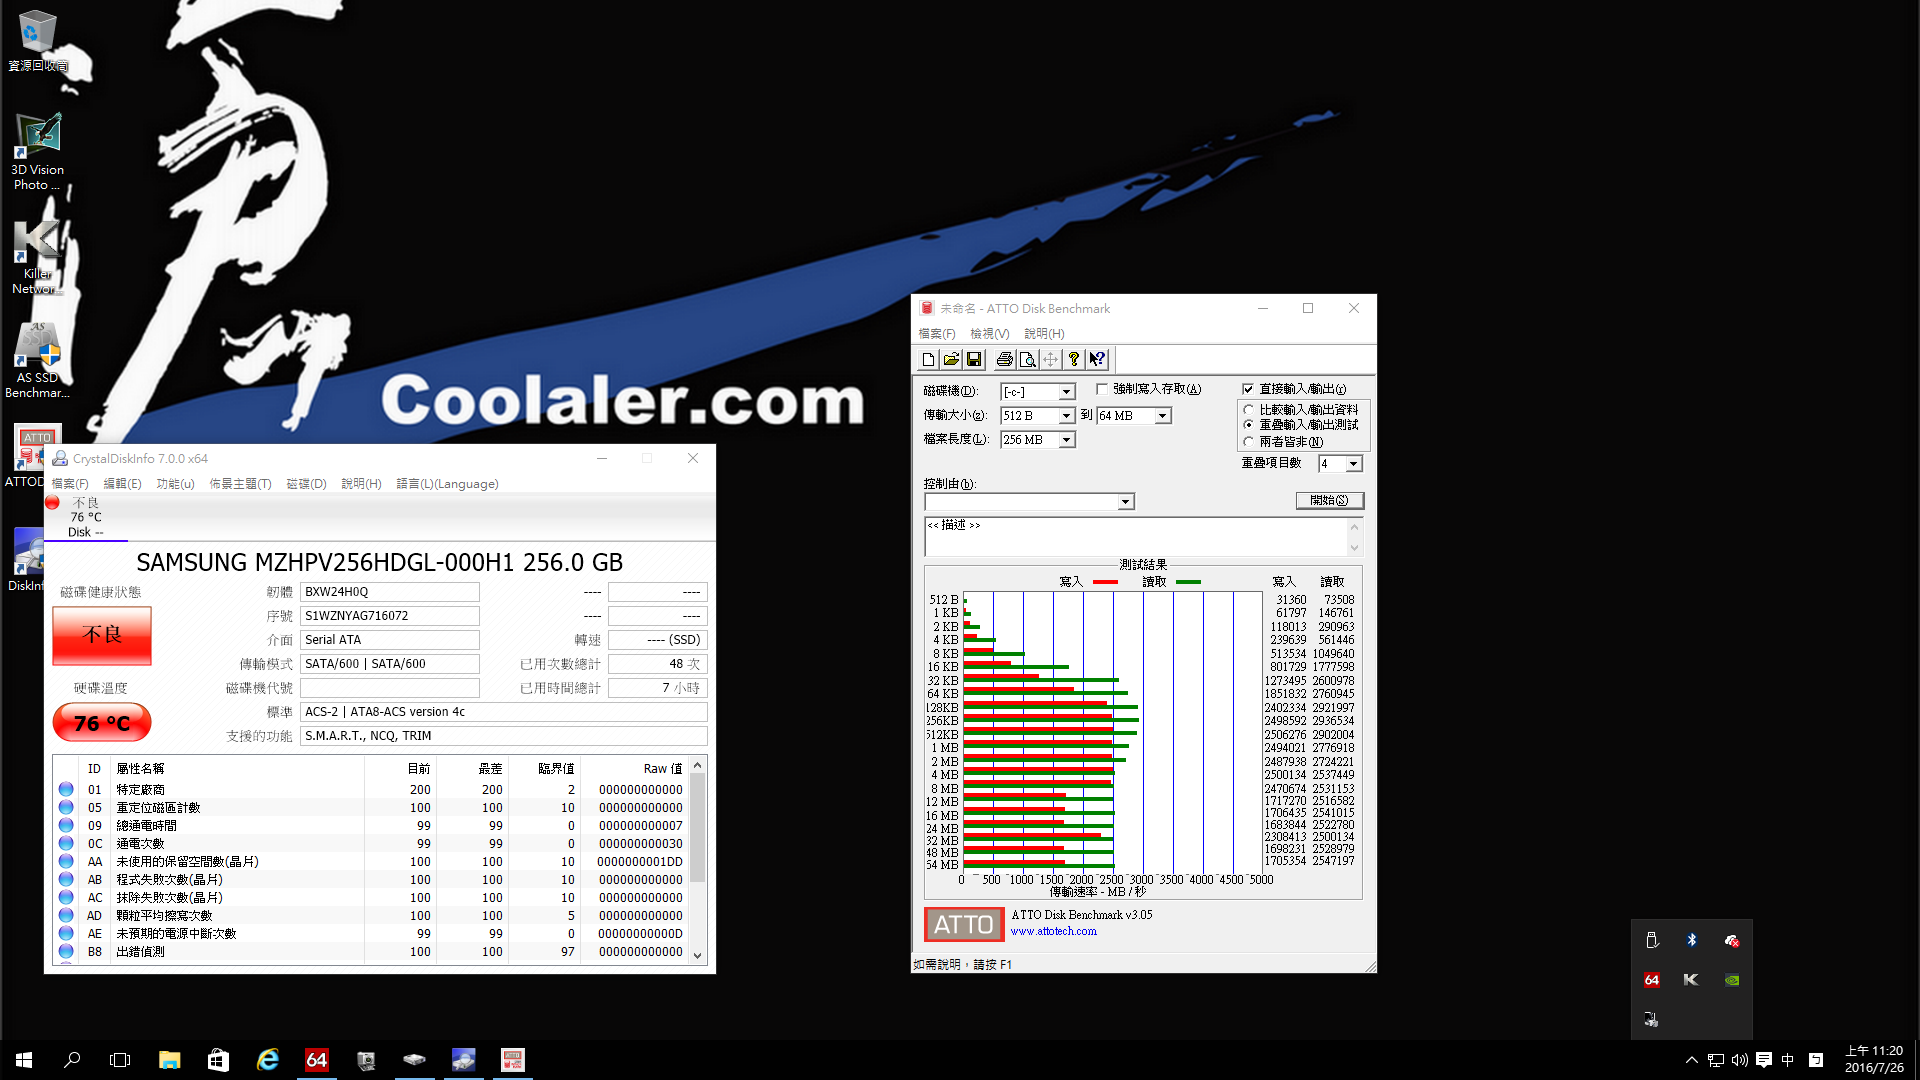This screenshot has width=1920, height=1080.
Task: Open 檔案長度 256 MB dropdown
Action: click(x=1066, y=440)
